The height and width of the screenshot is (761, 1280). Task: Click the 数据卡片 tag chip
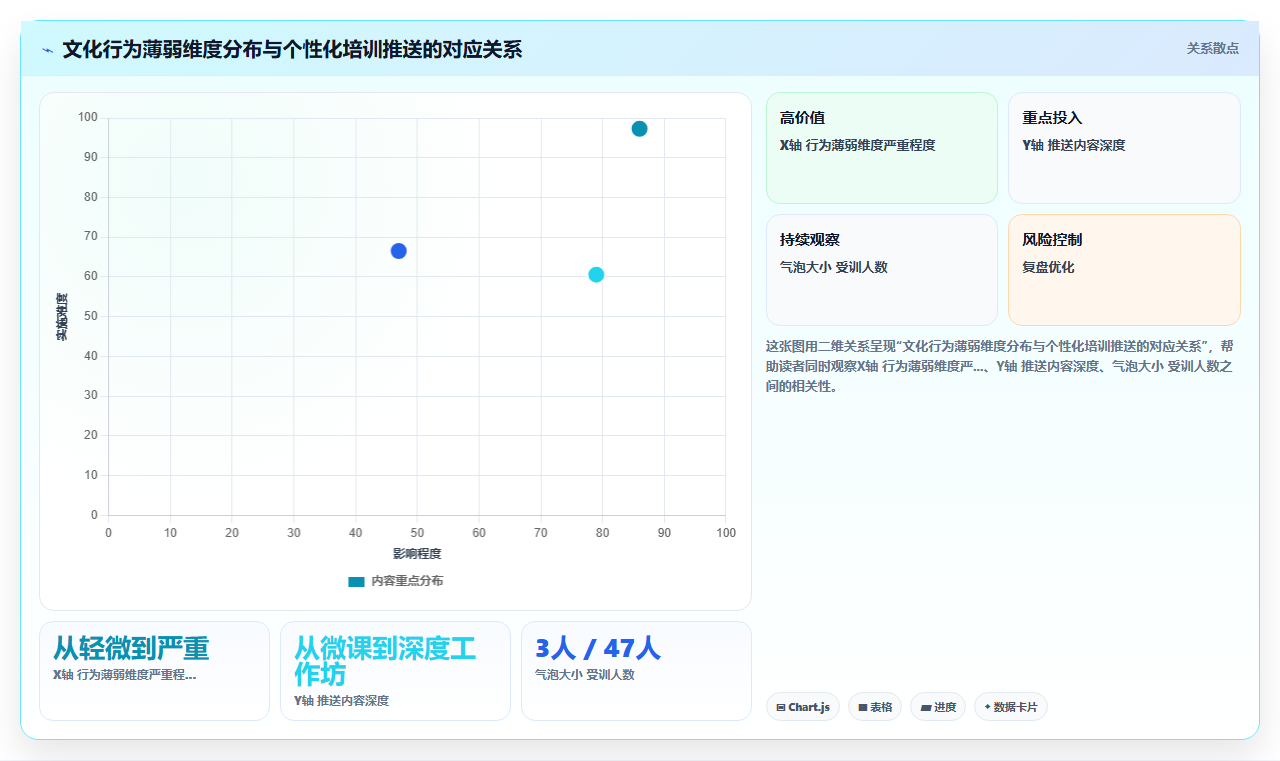pos(1011,707)
